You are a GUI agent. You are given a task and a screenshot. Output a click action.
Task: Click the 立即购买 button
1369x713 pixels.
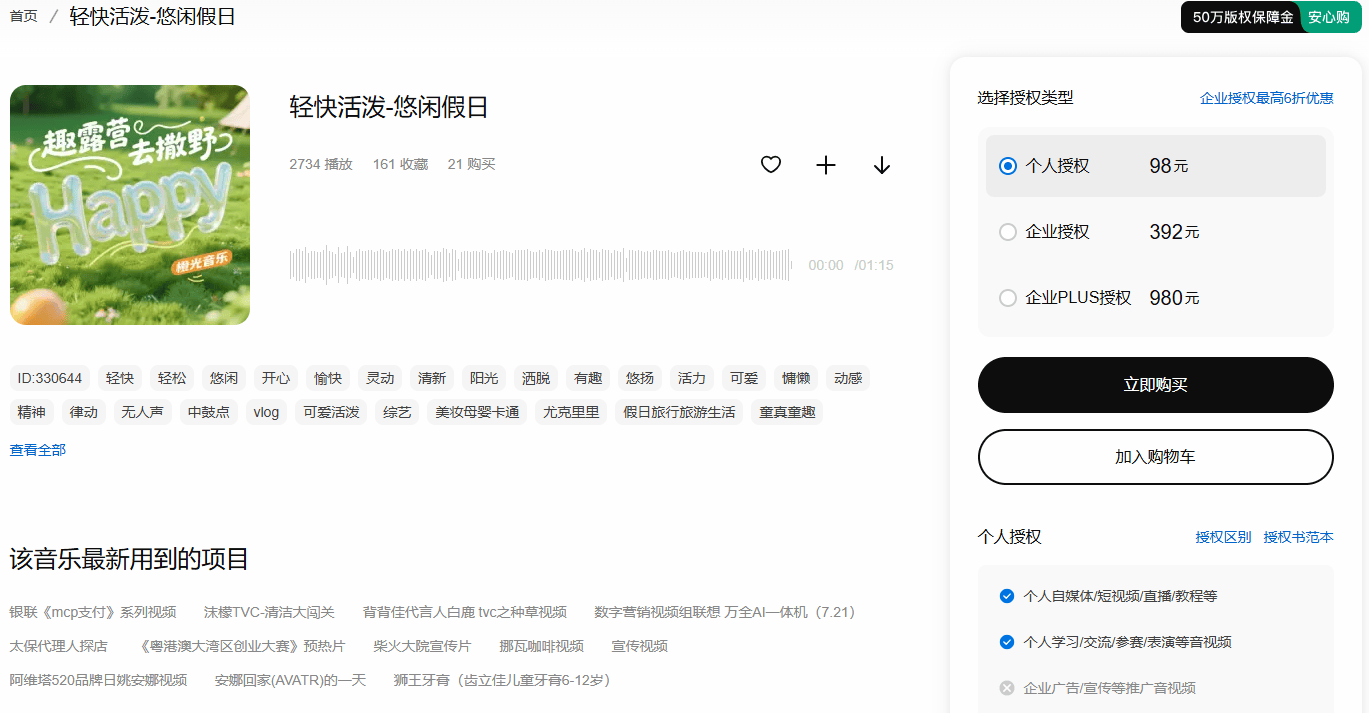coord(1155,385)
